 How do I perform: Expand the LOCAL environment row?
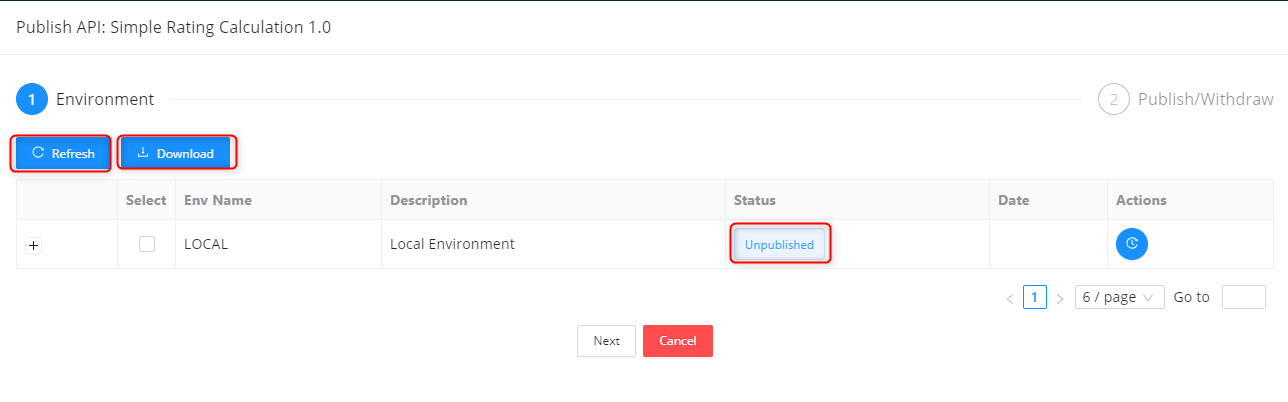click(x=33, y=245)
